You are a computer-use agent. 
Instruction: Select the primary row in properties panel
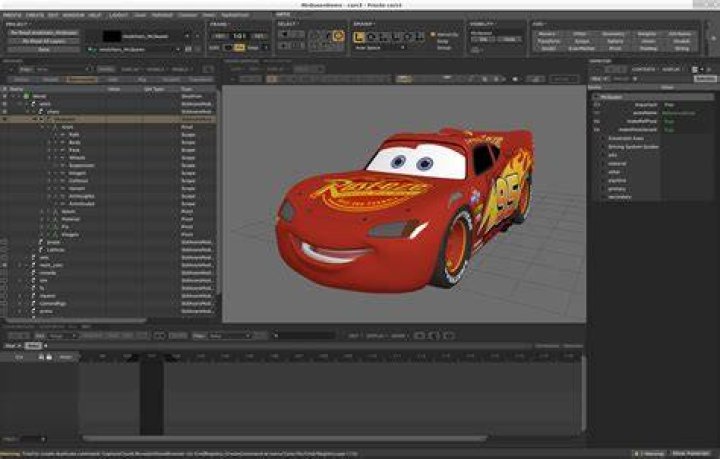652,189
